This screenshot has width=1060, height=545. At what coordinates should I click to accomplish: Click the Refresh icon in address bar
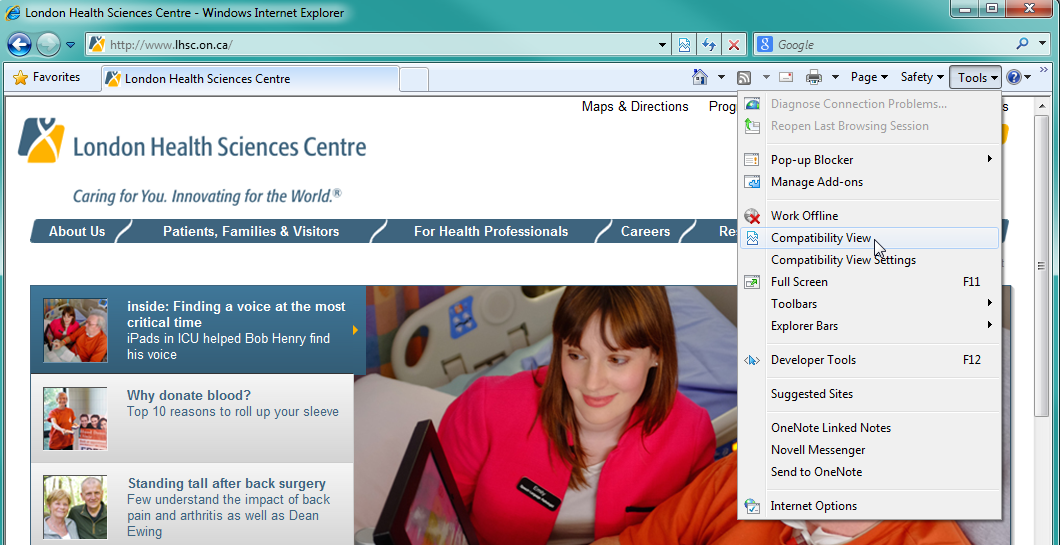click(x=708, y=45)
